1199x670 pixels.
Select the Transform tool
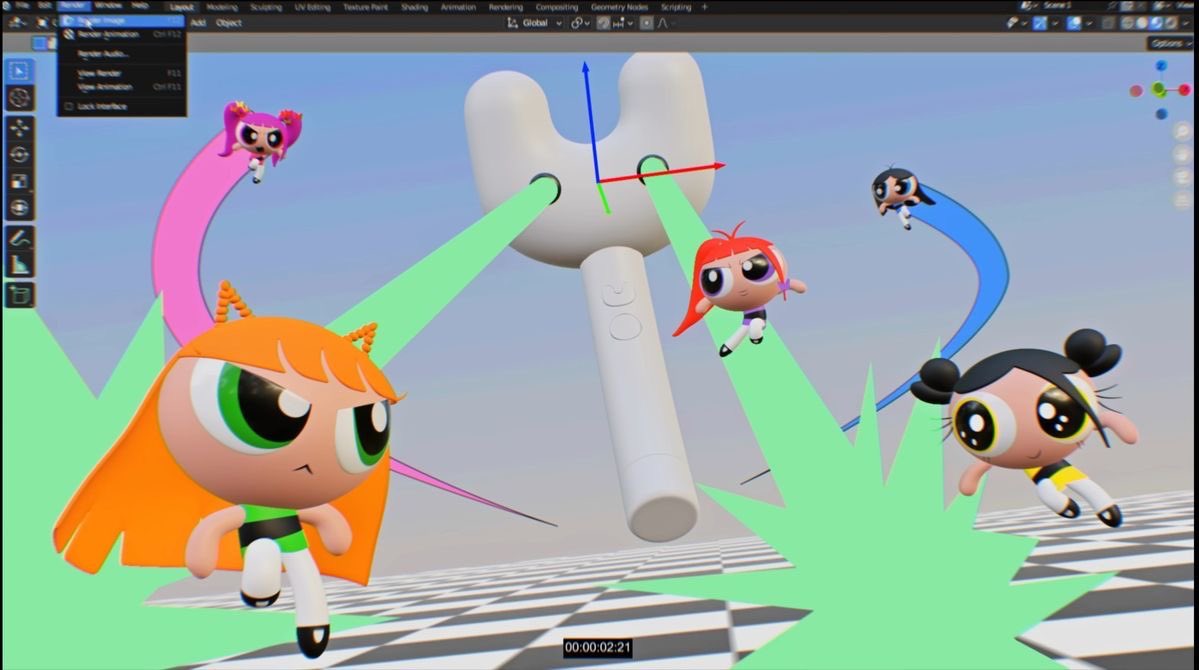(19, 207)
